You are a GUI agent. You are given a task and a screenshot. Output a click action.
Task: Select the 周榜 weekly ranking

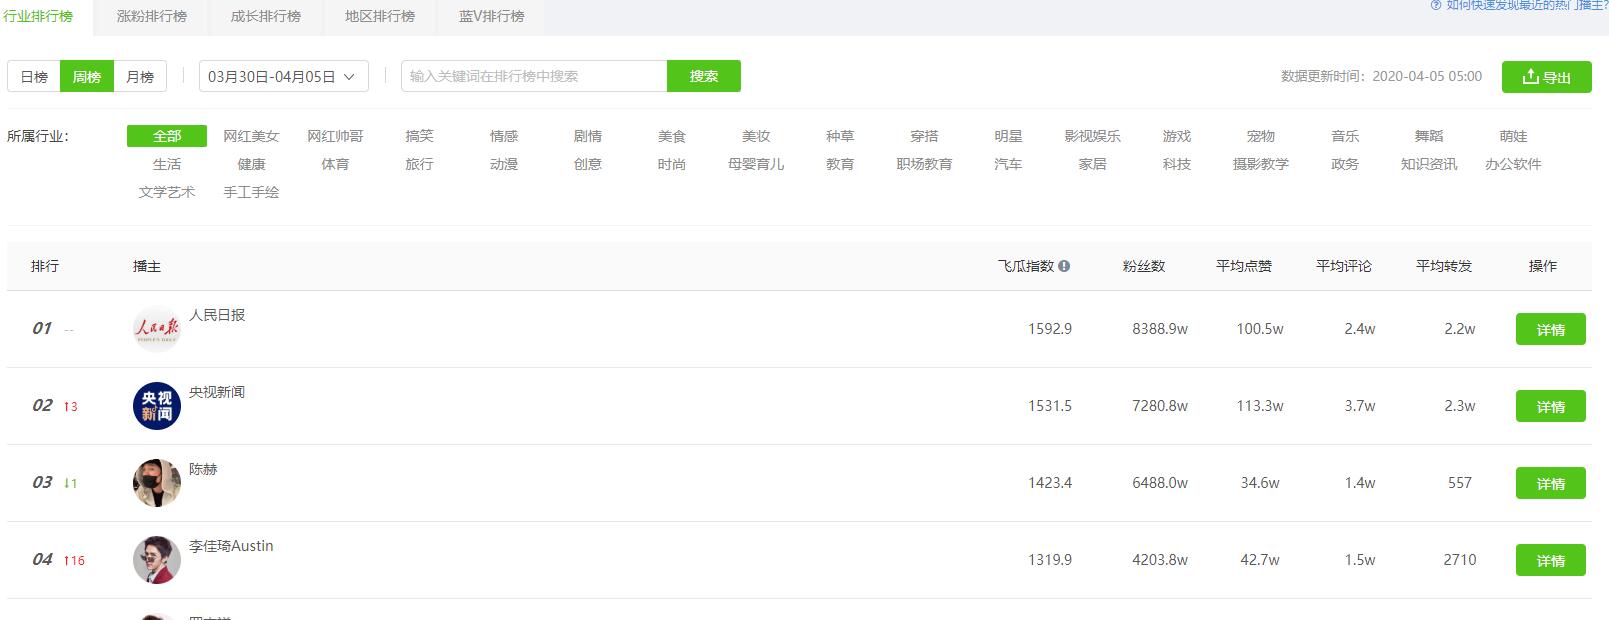[87, 76]
